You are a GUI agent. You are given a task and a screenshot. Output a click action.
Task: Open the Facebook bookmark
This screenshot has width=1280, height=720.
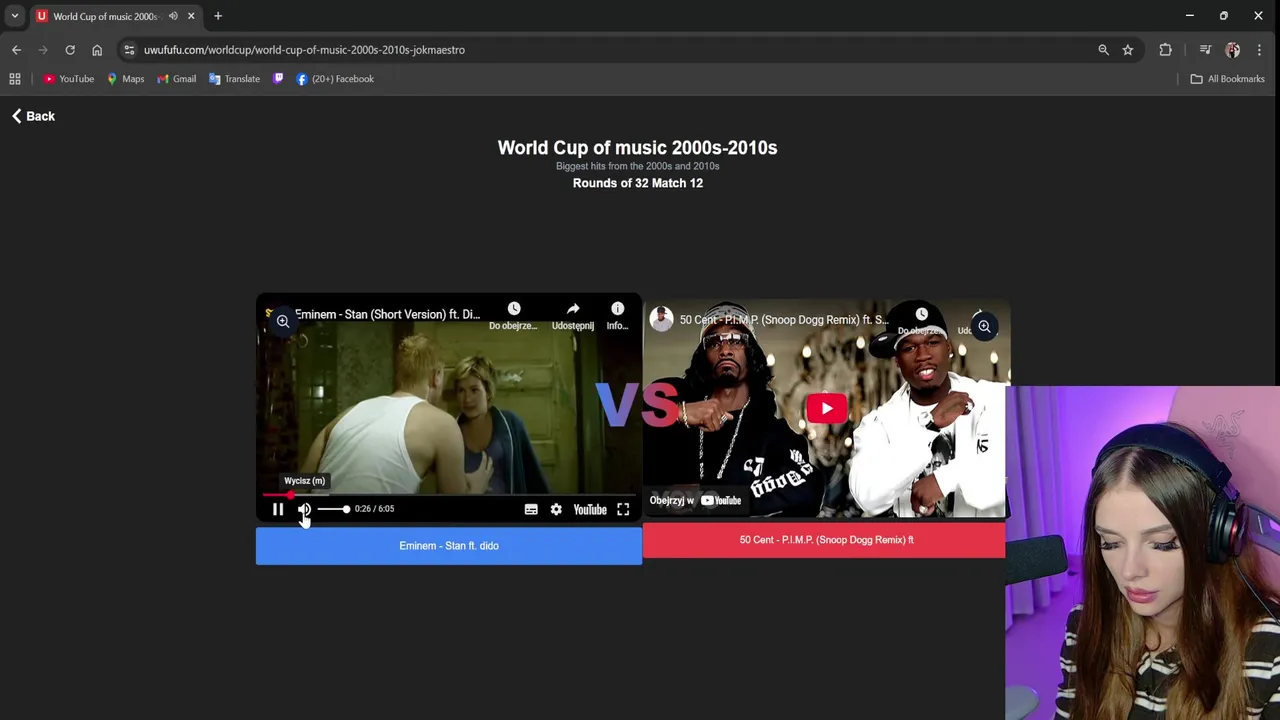pyautogui.click(x=335, y=79)
